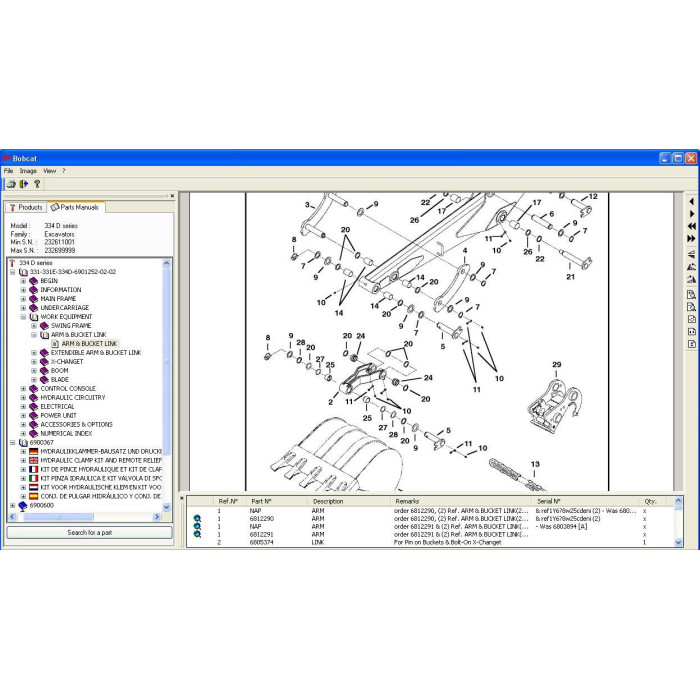
Task: Expand the BEGIN tree node
Action: (x=23, y=281)
